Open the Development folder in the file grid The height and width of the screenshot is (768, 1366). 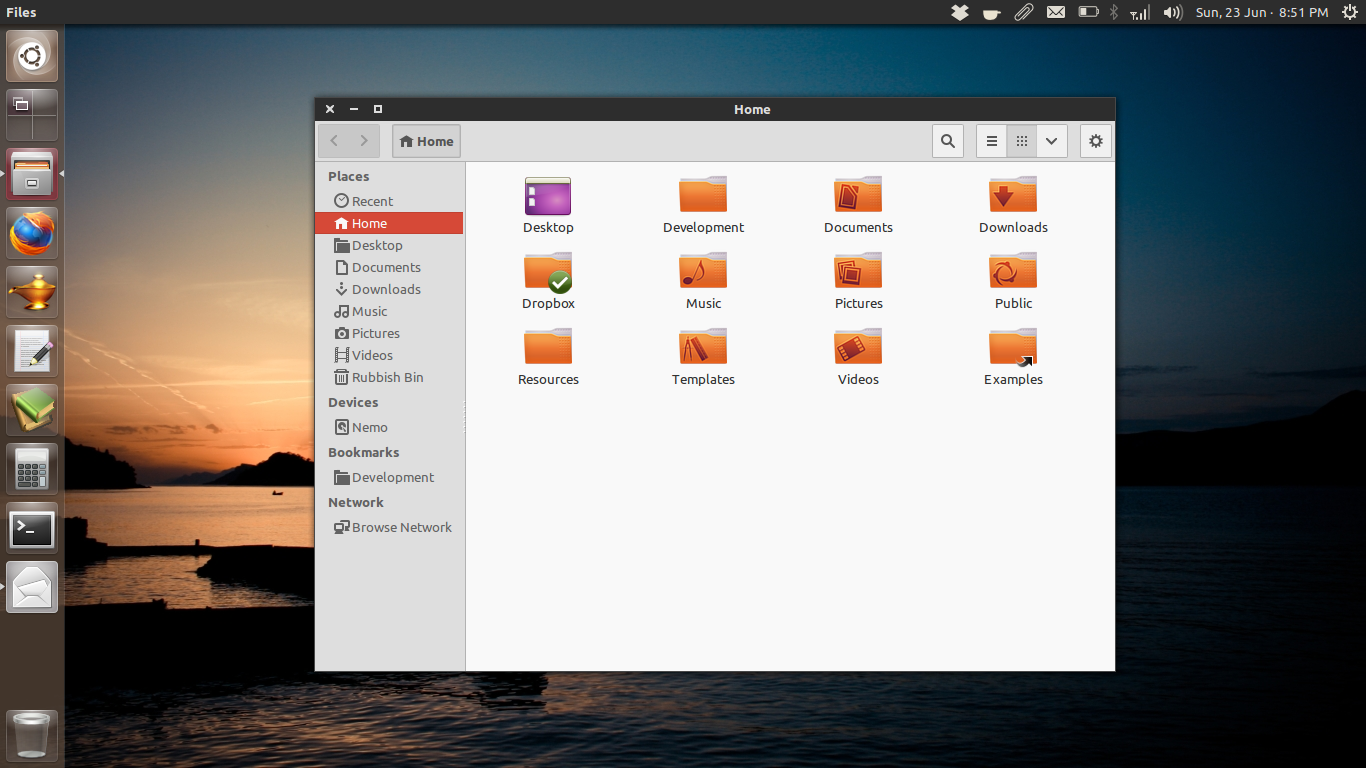[703, 195]
